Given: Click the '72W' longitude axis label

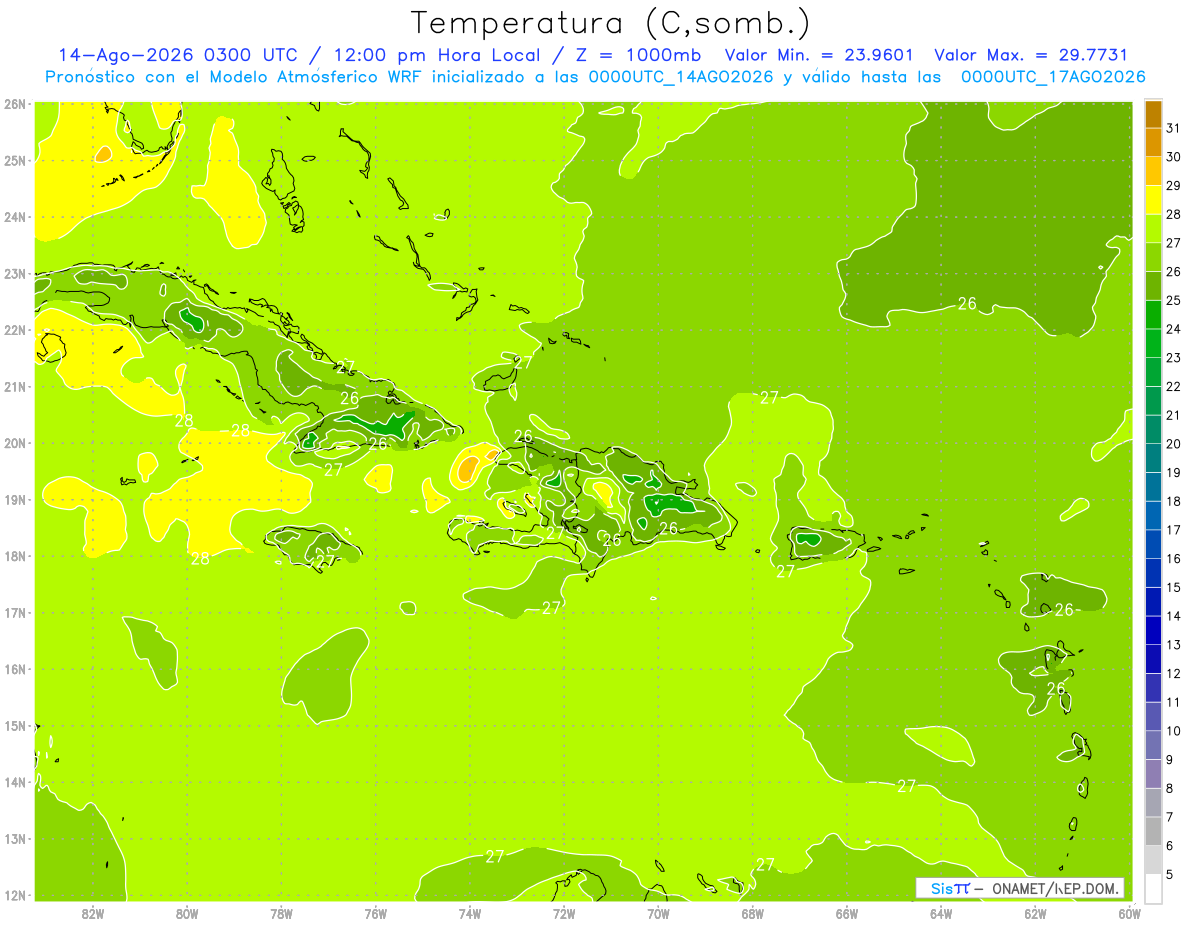Looking at the screenshot, I should (x=564, y=914).
